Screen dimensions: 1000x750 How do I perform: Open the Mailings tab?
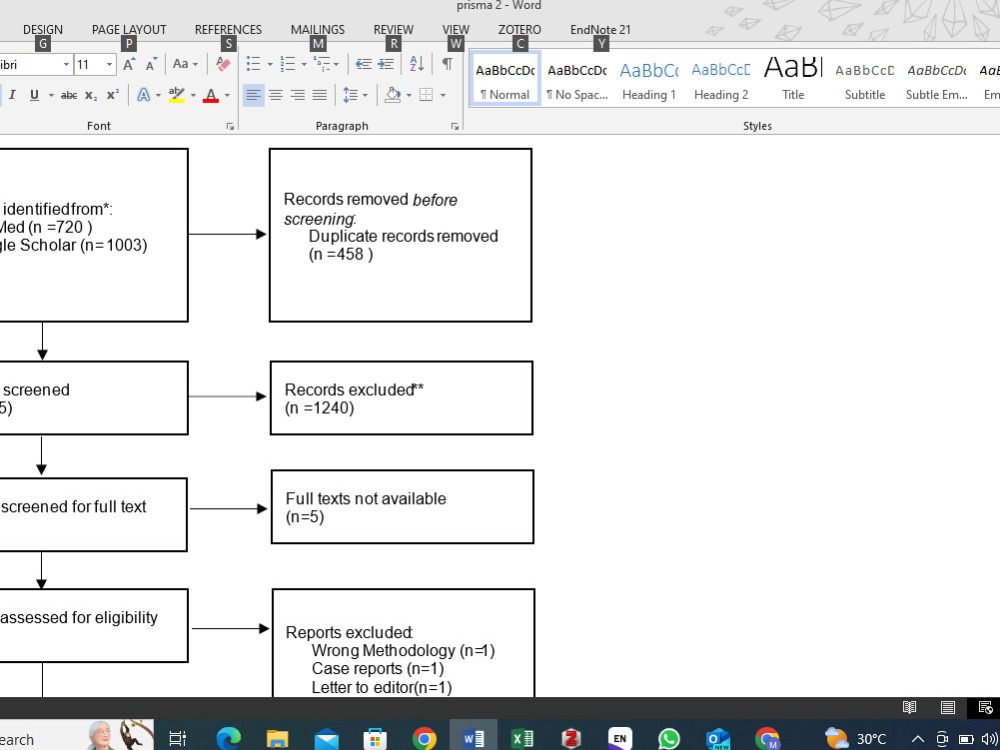318,29
